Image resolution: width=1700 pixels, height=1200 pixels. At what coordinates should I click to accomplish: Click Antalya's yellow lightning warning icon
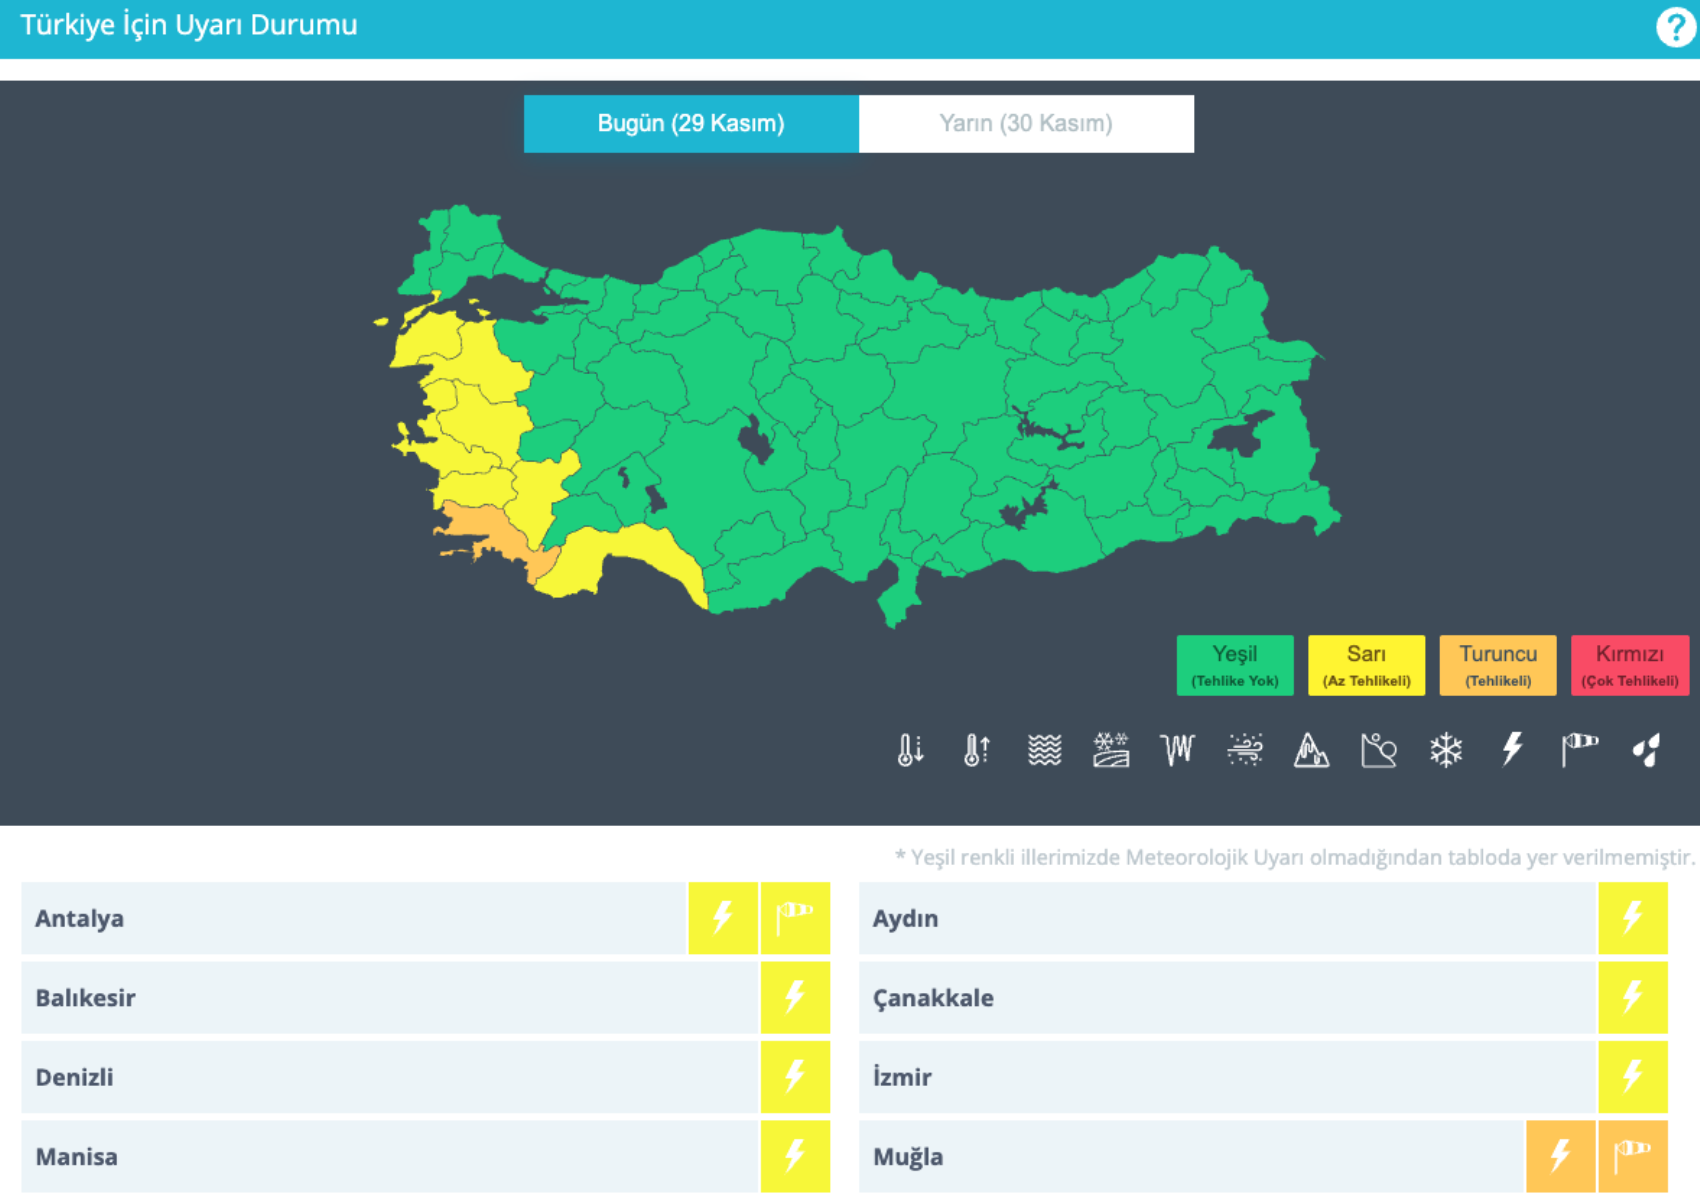[723, 918]
